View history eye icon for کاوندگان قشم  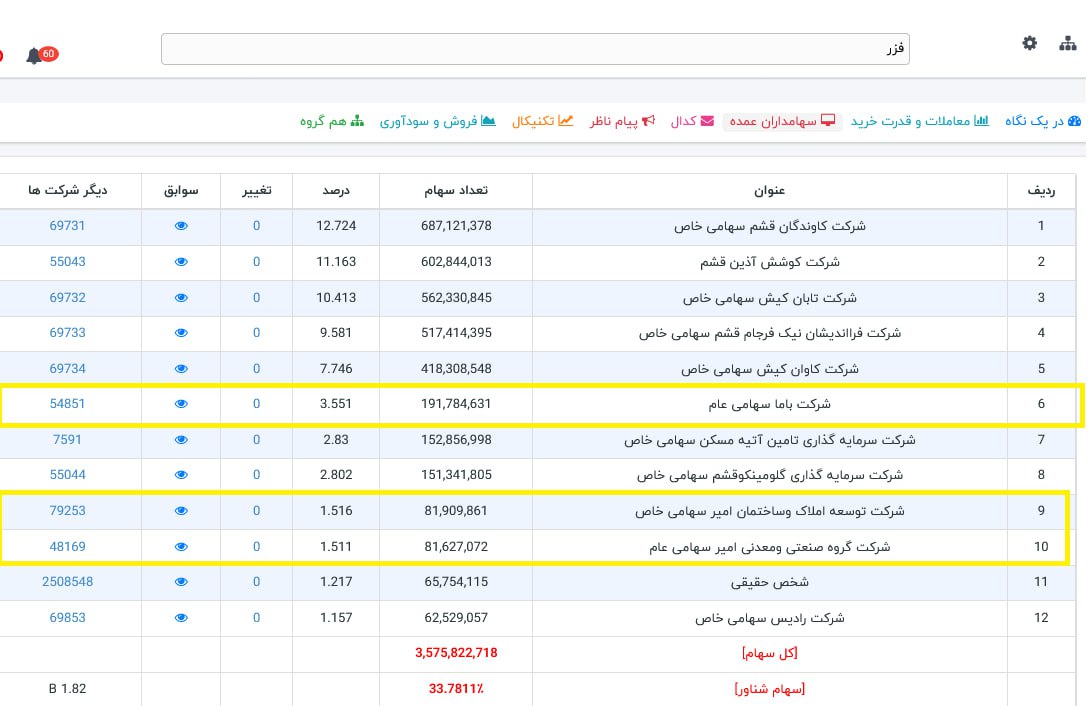[x=181, y=226]
